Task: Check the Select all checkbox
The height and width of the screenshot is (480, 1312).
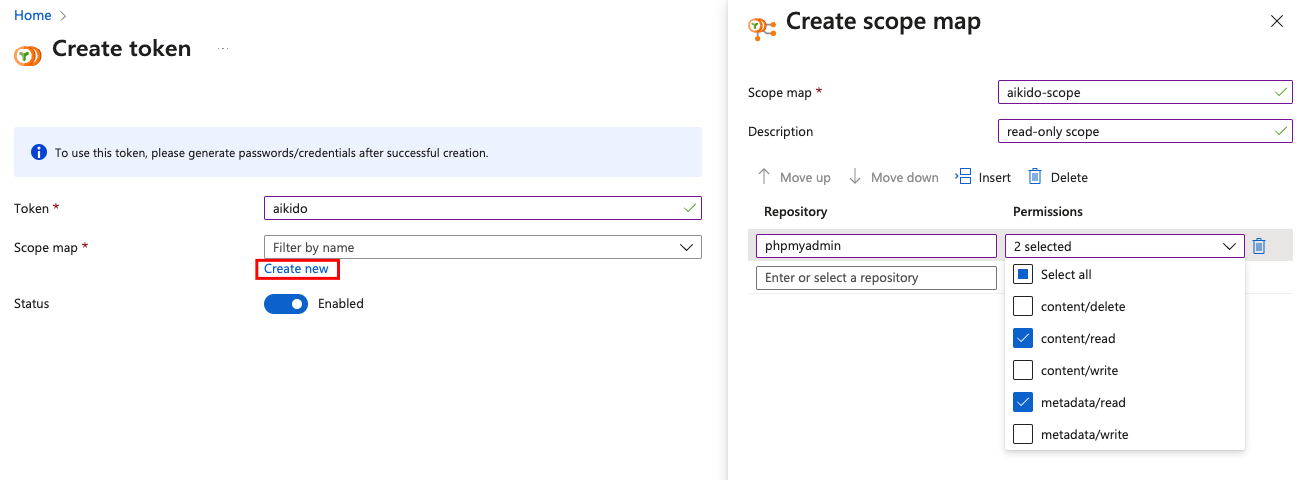Action: coord(1022,274)
